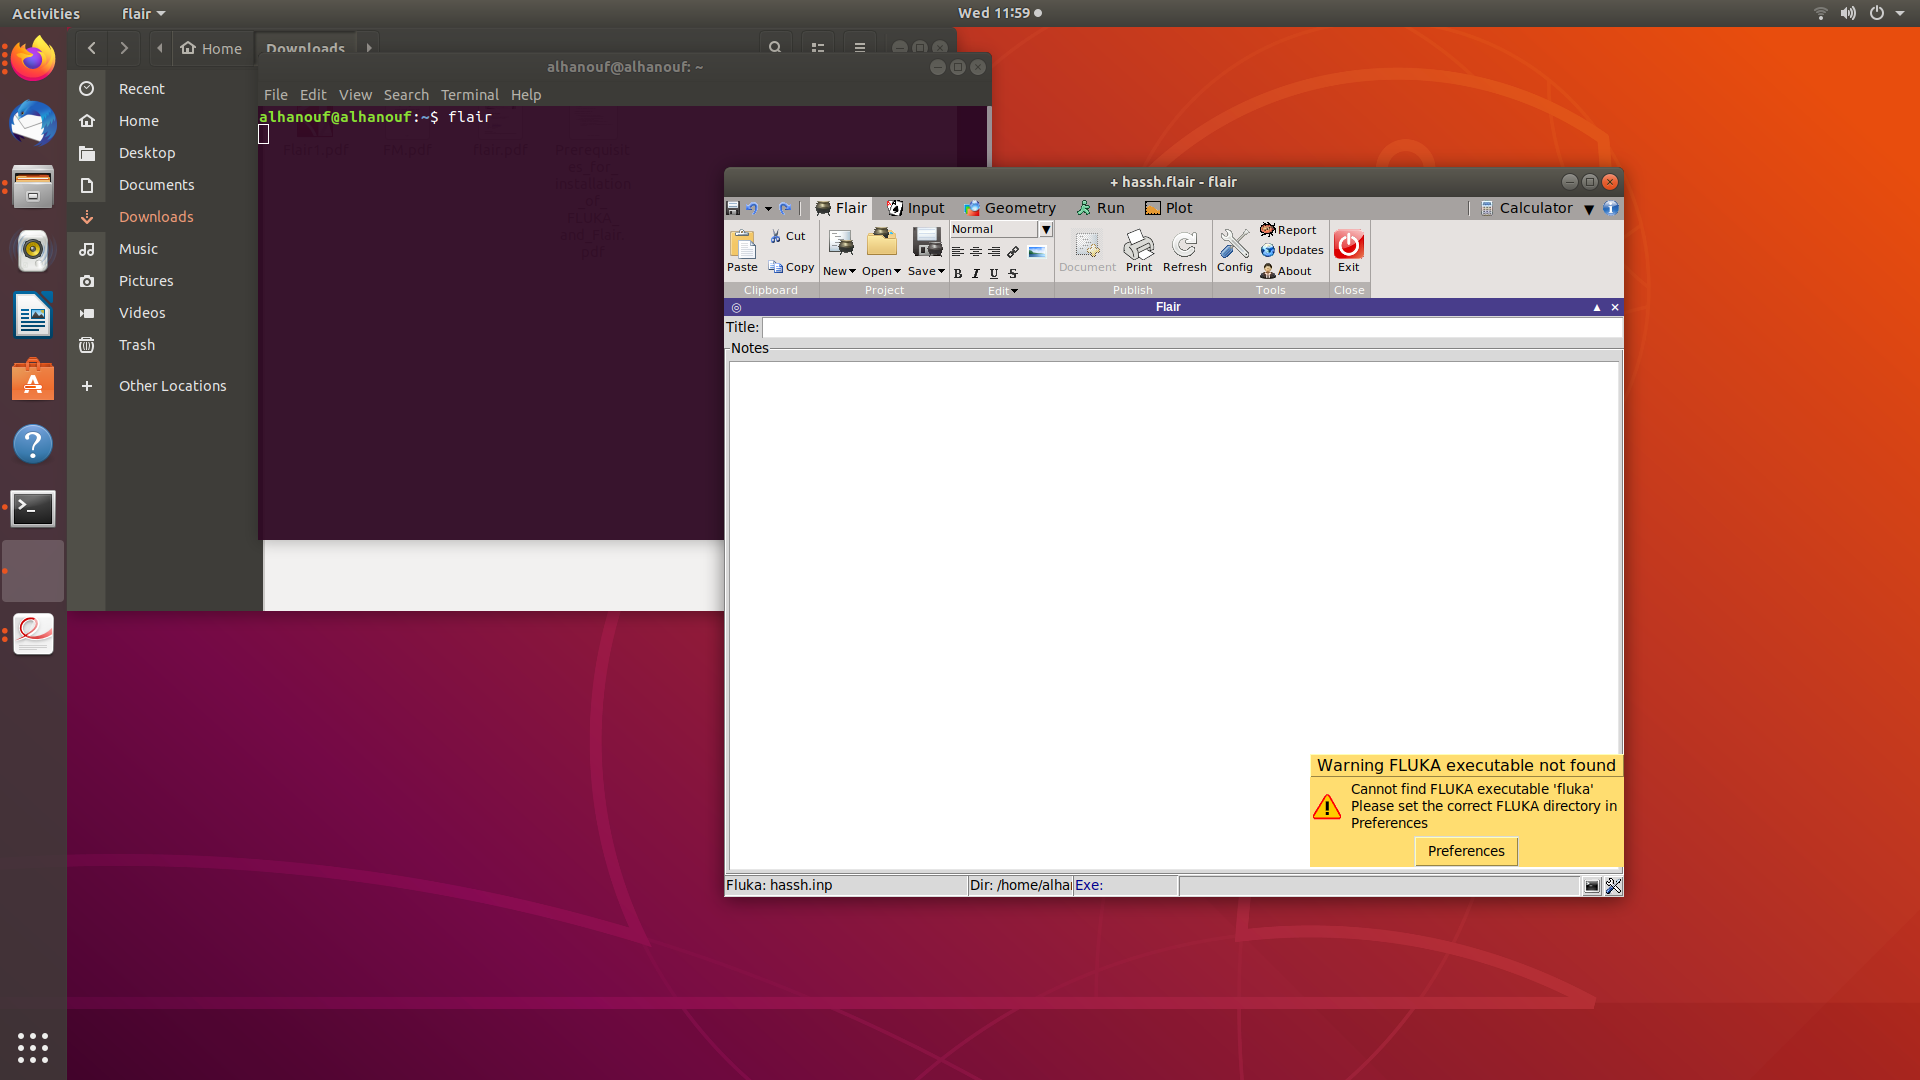Viewport: 1920px width, 1080px height.
Task: Open LibreOffice Writer from the dock
Action: (33, 316)
